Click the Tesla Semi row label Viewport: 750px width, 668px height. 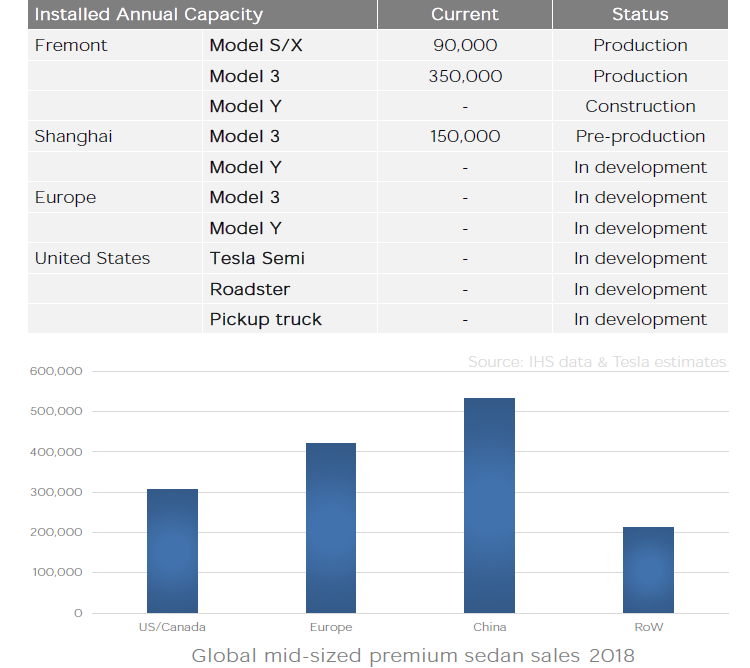tap(257, 258)
